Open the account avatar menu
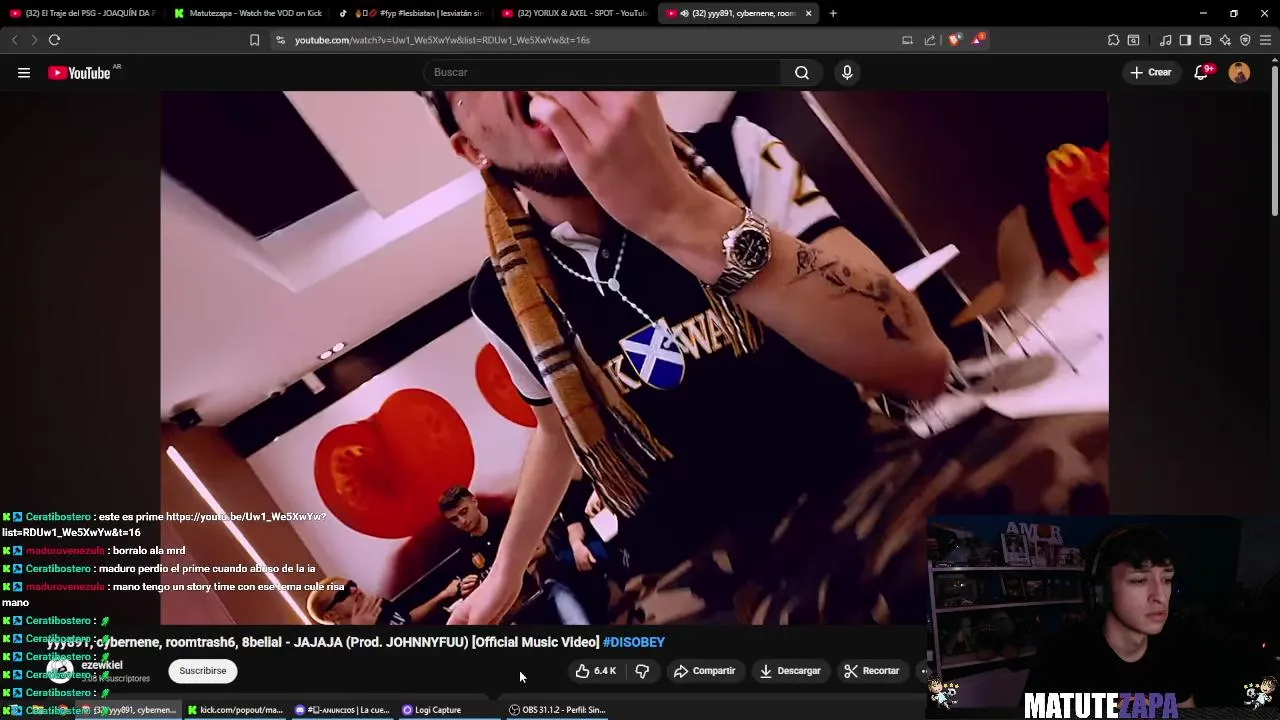The image size is (1280, 720). (x=1239, y=72)
